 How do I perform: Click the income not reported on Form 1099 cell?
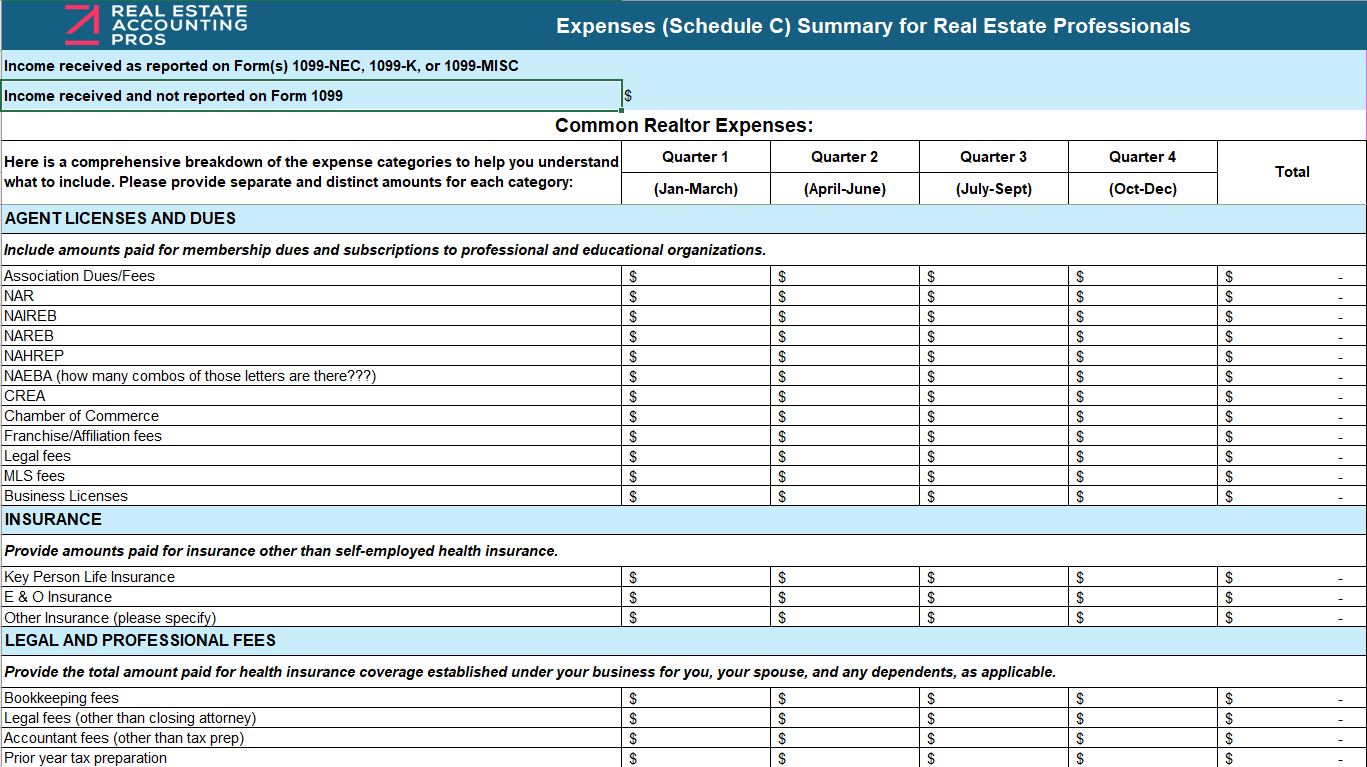pos(310,96)
